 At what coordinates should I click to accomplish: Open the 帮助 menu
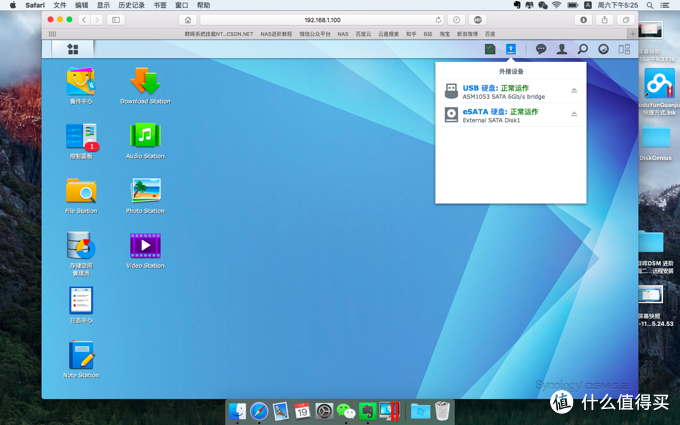(x=203, y=5)
